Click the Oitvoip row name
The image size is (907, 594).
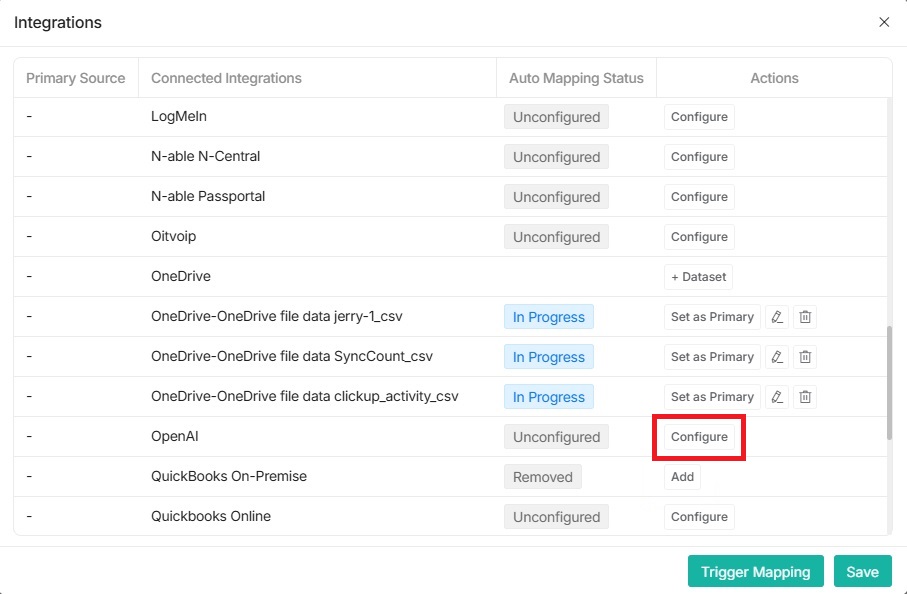click(174, 236)
